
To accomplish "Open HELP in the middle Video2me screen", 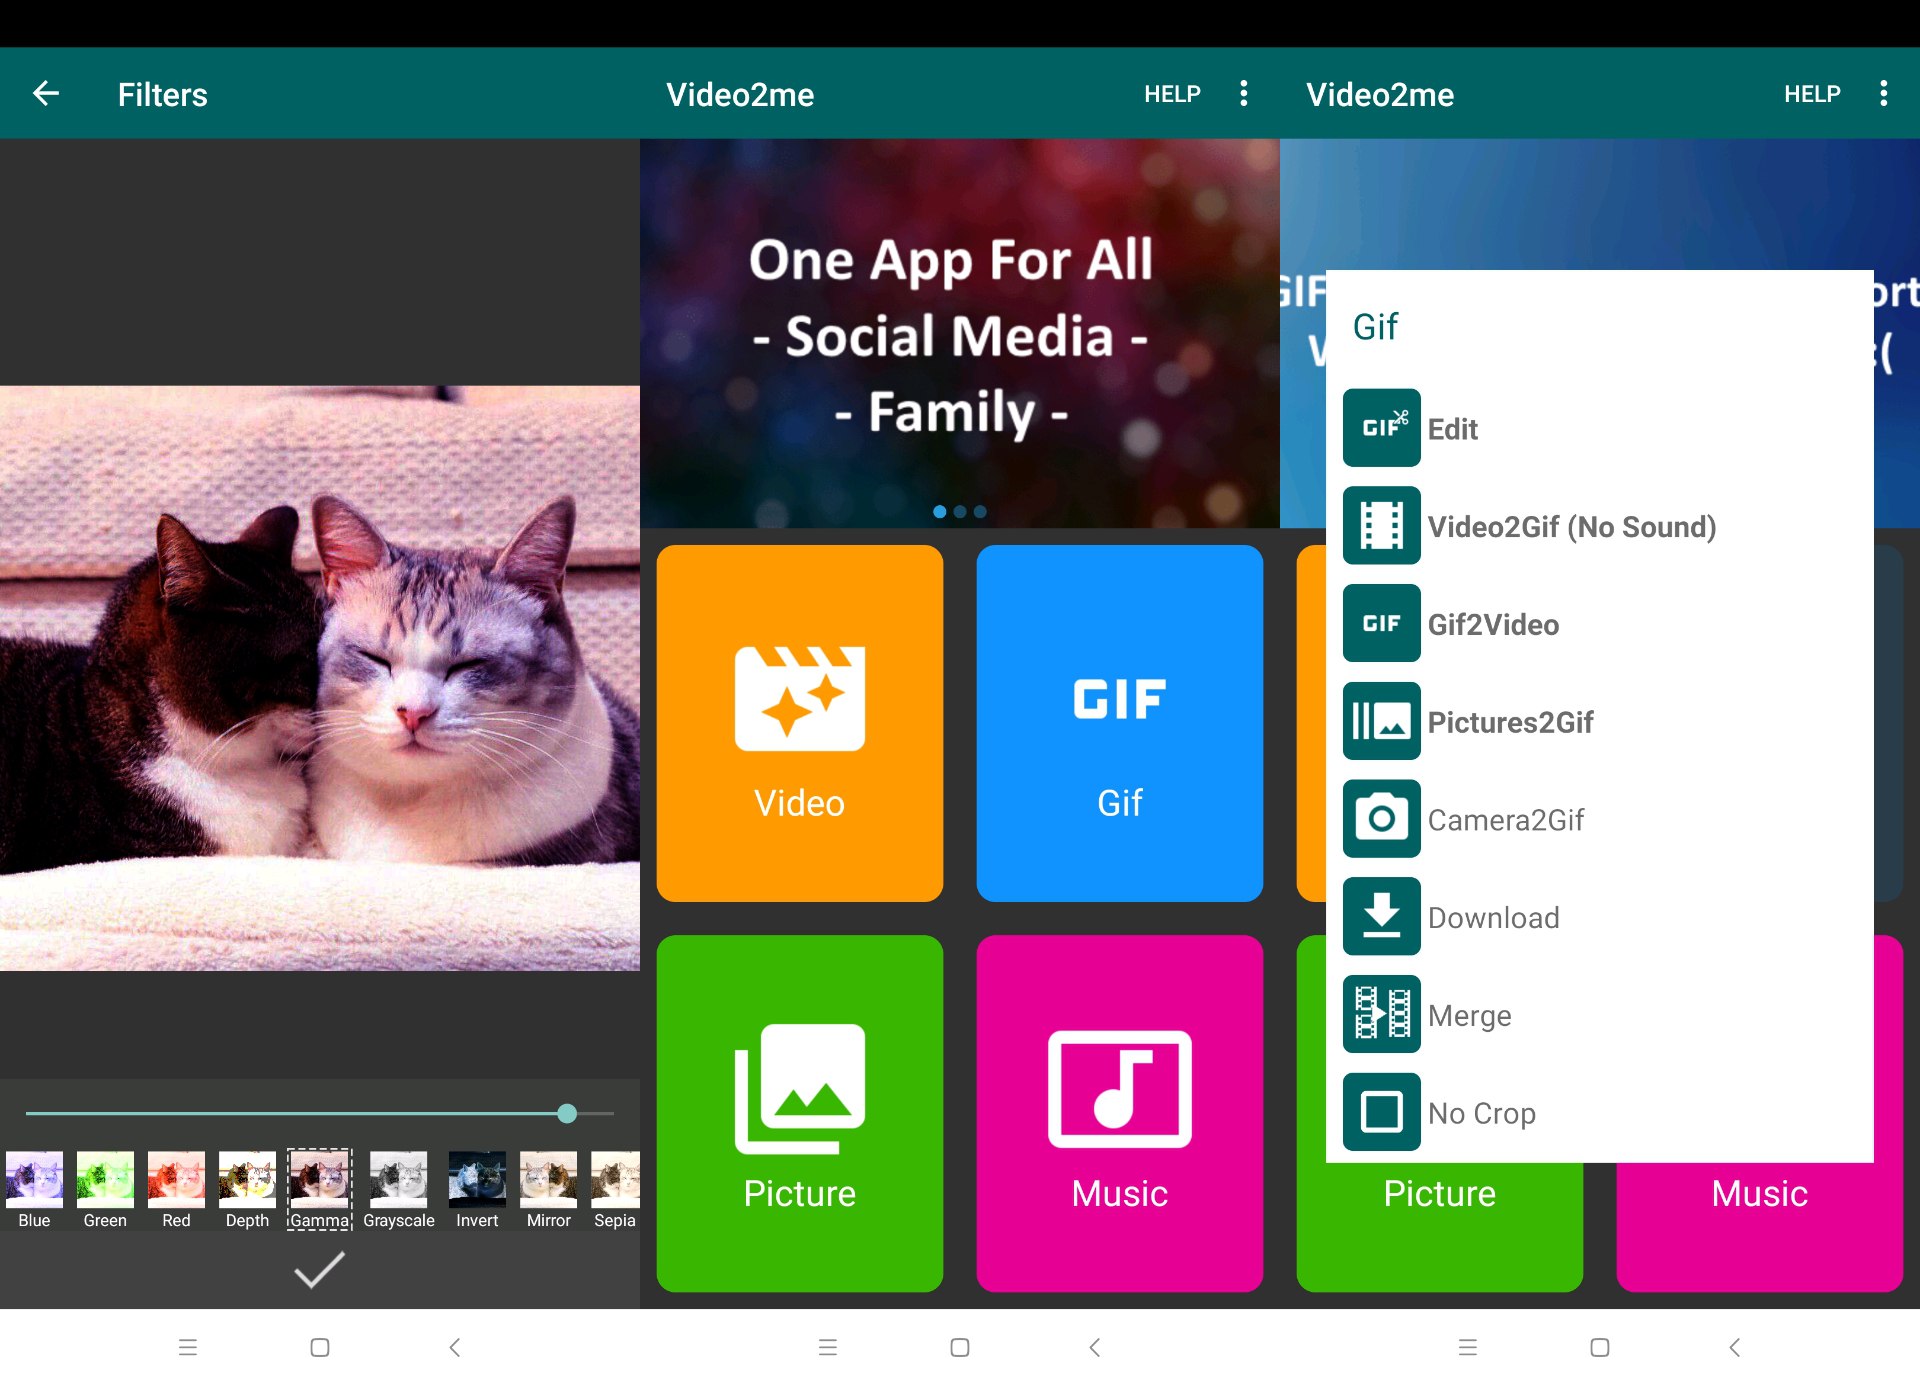I will (1172, 94).
